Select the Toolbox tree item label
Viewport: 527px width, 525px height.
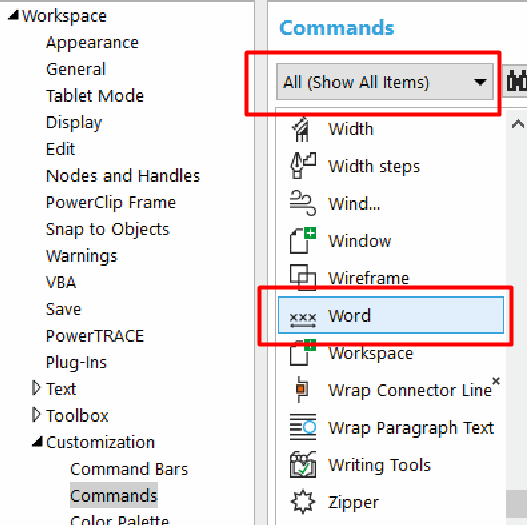tap(77, 416)
